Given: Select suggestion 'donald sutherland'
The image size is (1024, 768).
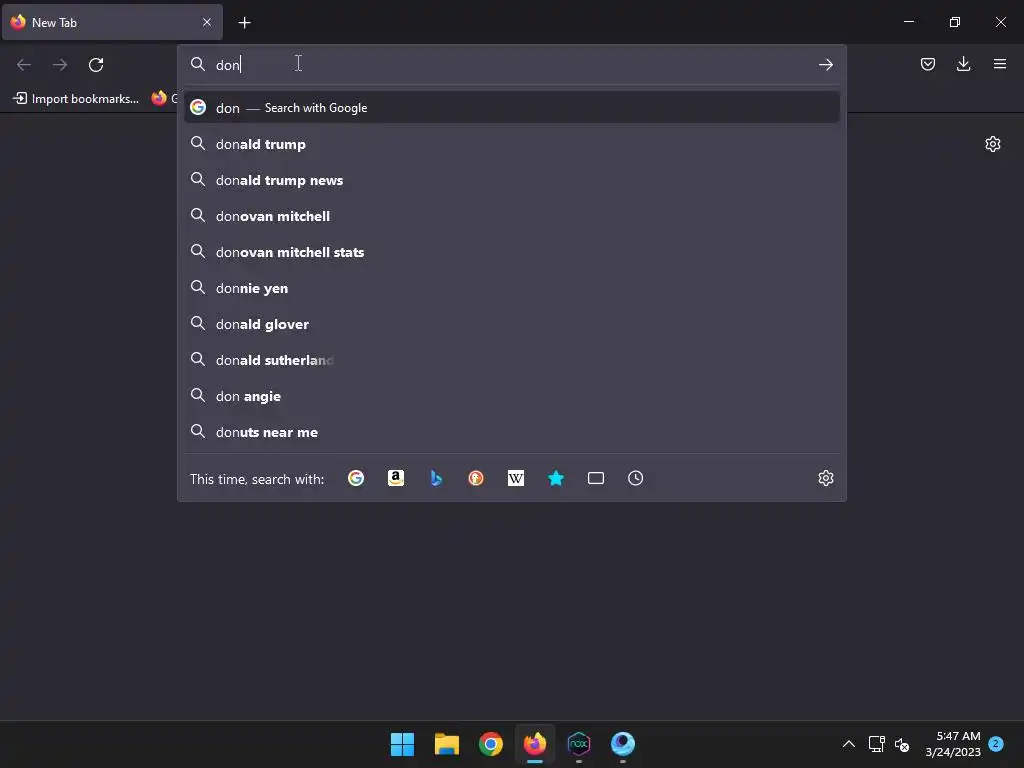Looking at the screenshot, I should (x=511, y=360).
